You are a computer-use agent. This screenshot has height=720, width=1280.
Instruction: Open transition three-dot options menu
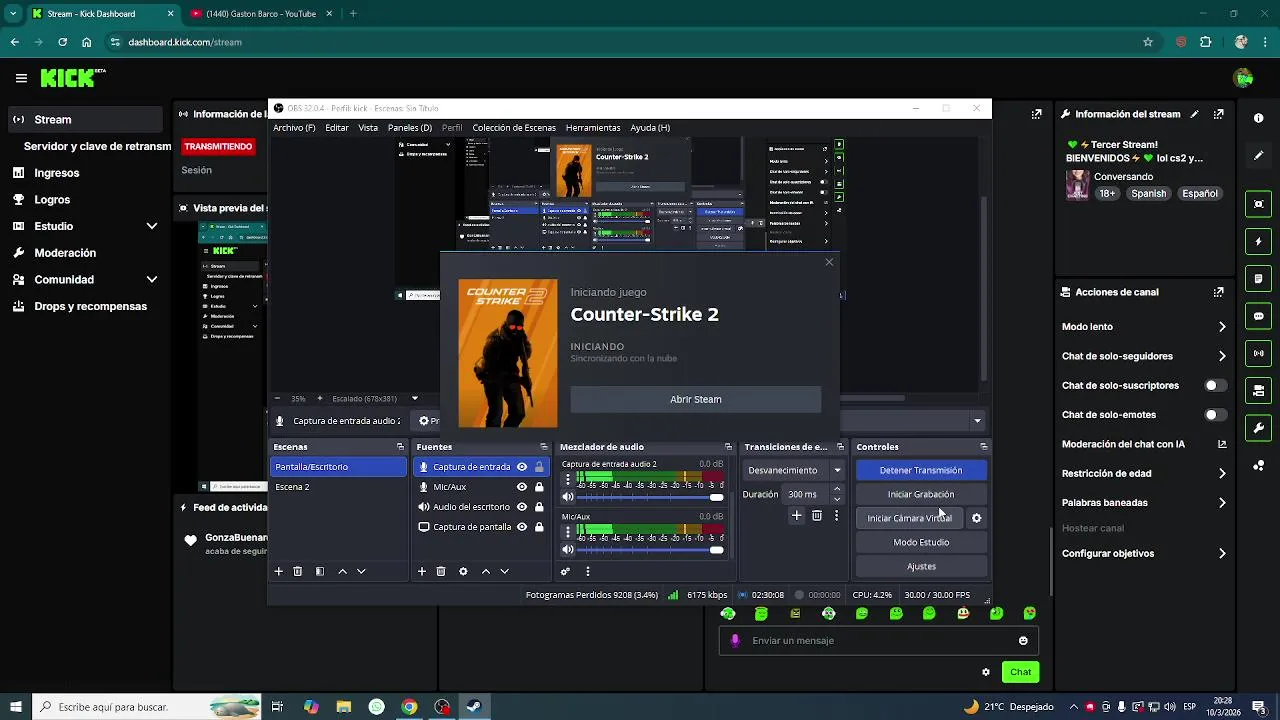click(x=836, y=515)
